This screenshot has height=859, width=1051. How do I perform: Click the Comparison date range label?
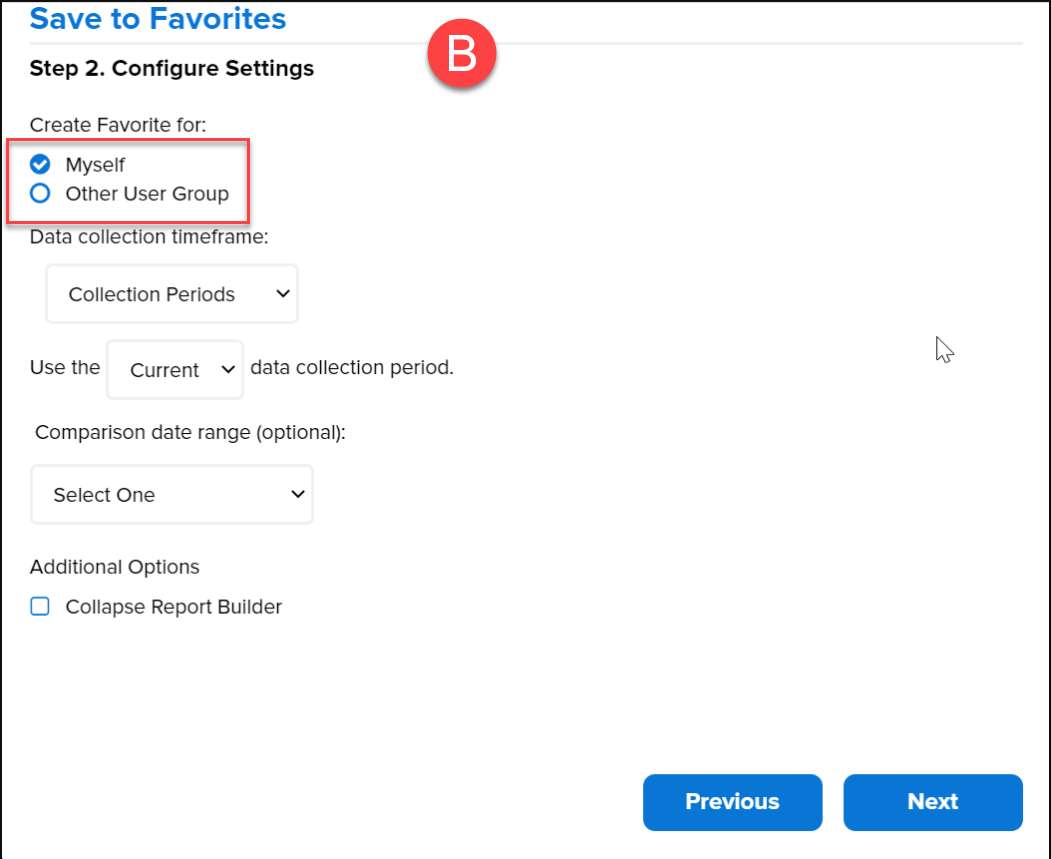190,433
